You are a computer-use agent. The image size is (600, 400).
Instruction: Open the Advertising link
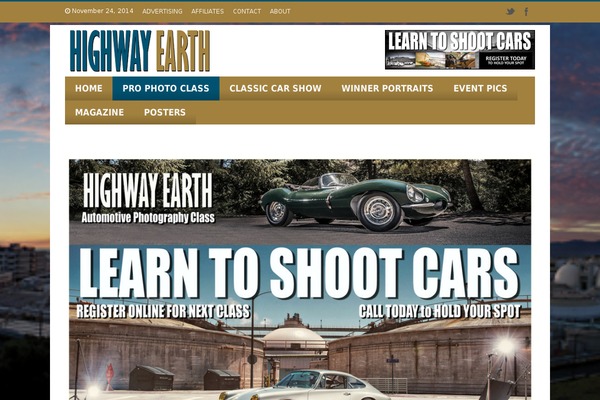pyautogui.click(x=162, y=11)
